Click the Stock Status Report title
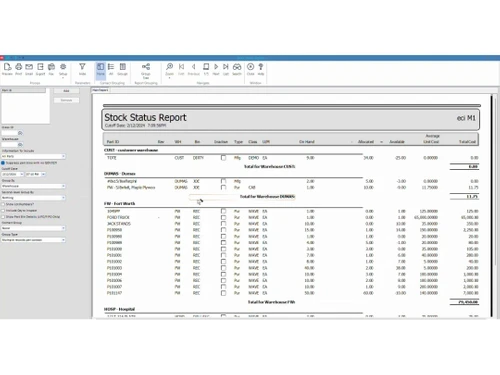Screen dimensions: 500x375 [145, 117]
